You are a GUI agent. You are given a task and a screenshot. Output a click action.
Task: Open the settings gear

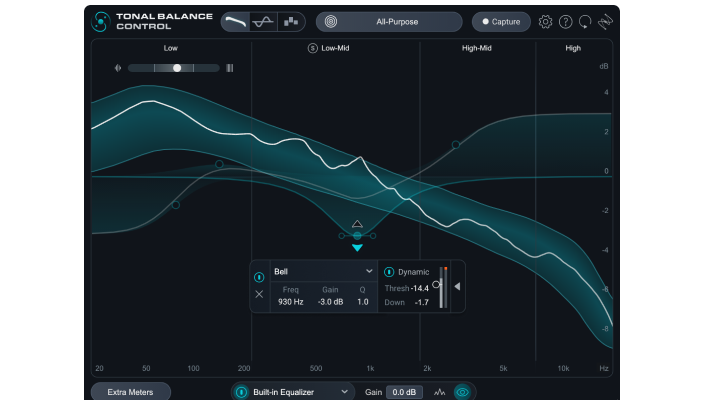pos(545,21)
